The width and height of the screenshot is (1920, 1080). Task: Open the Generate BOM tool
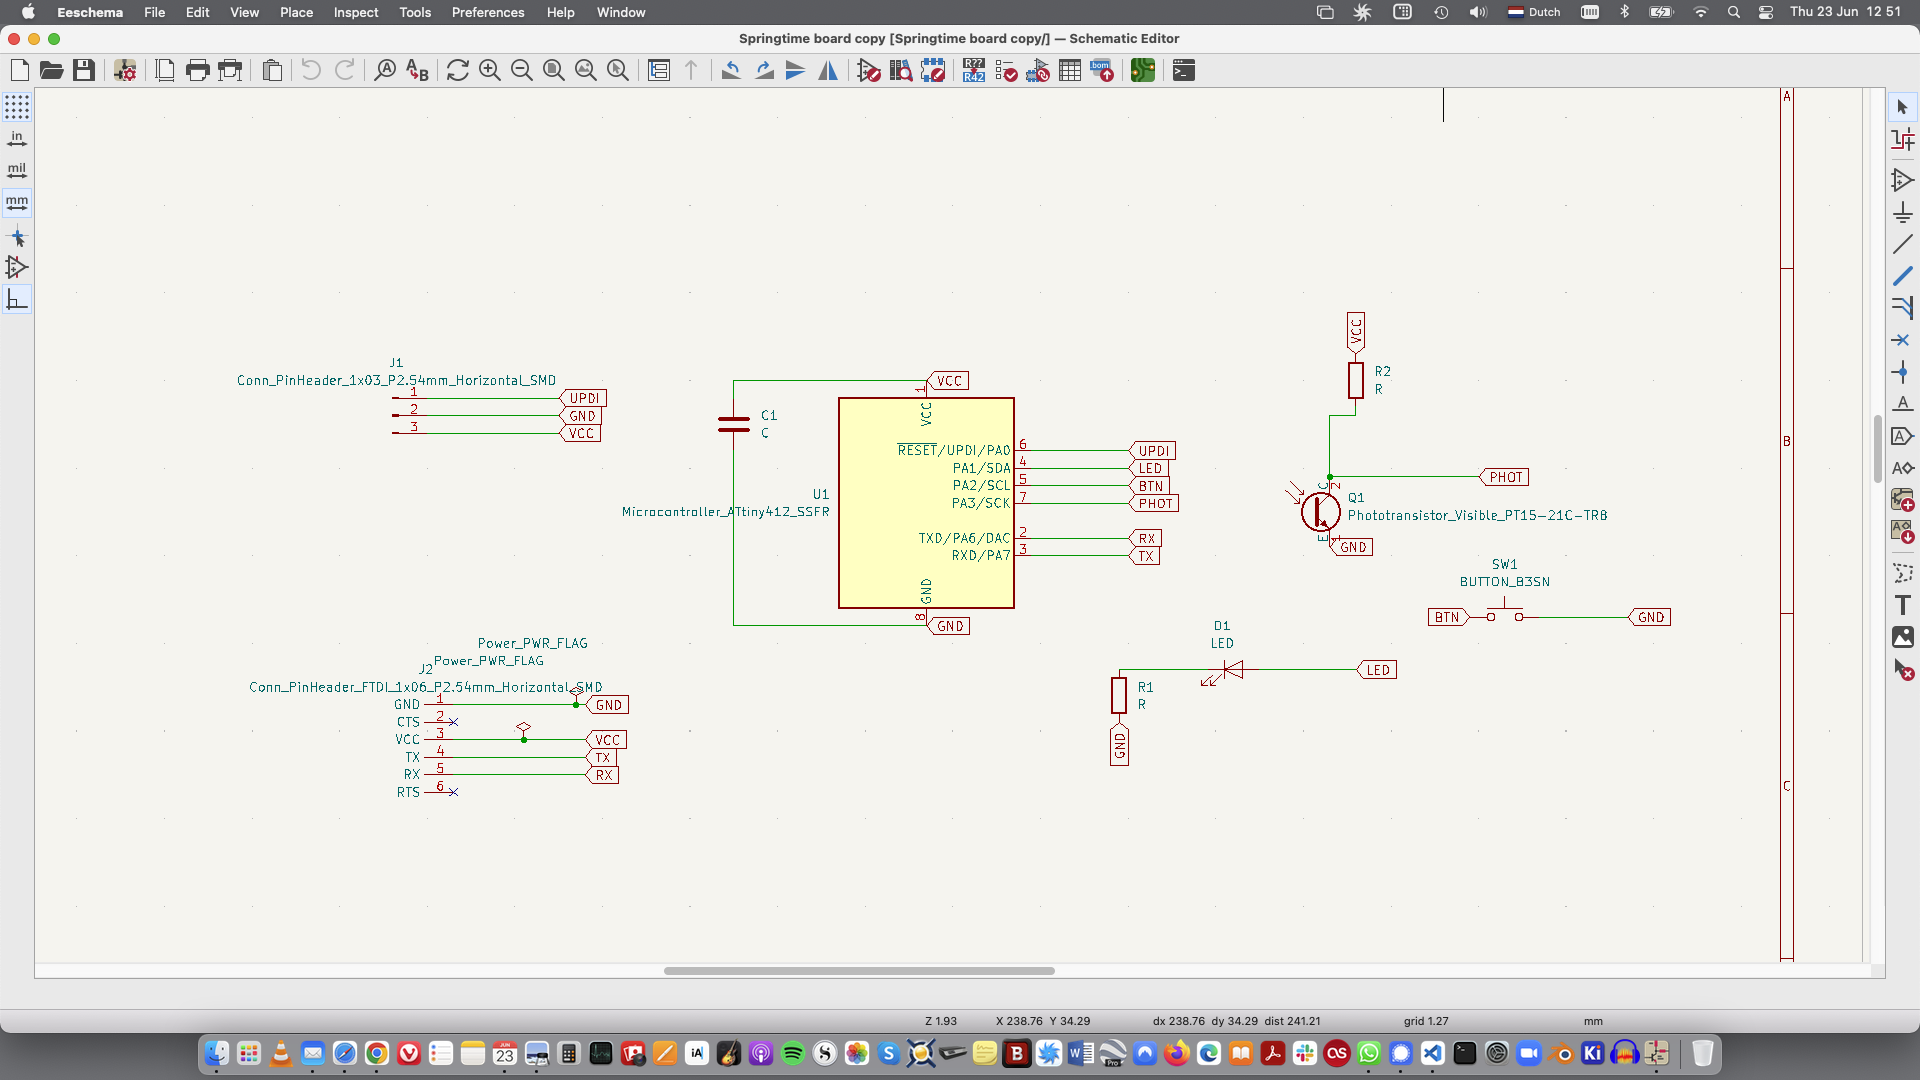[1102, 70]
